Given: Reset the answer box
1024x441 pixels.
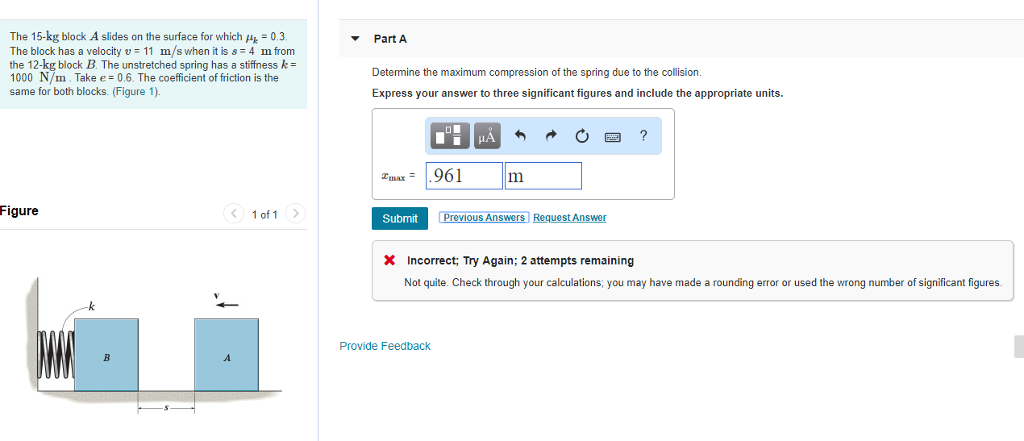Looking at the screenshot, I should (580, 136).
